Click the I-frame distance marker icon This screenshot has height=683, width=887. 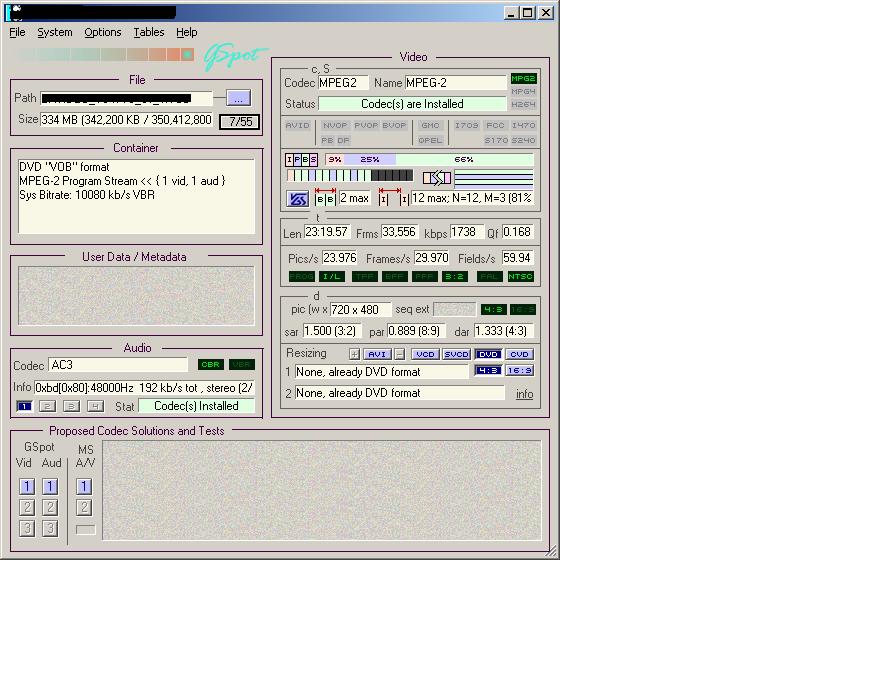tap(393, 197)
